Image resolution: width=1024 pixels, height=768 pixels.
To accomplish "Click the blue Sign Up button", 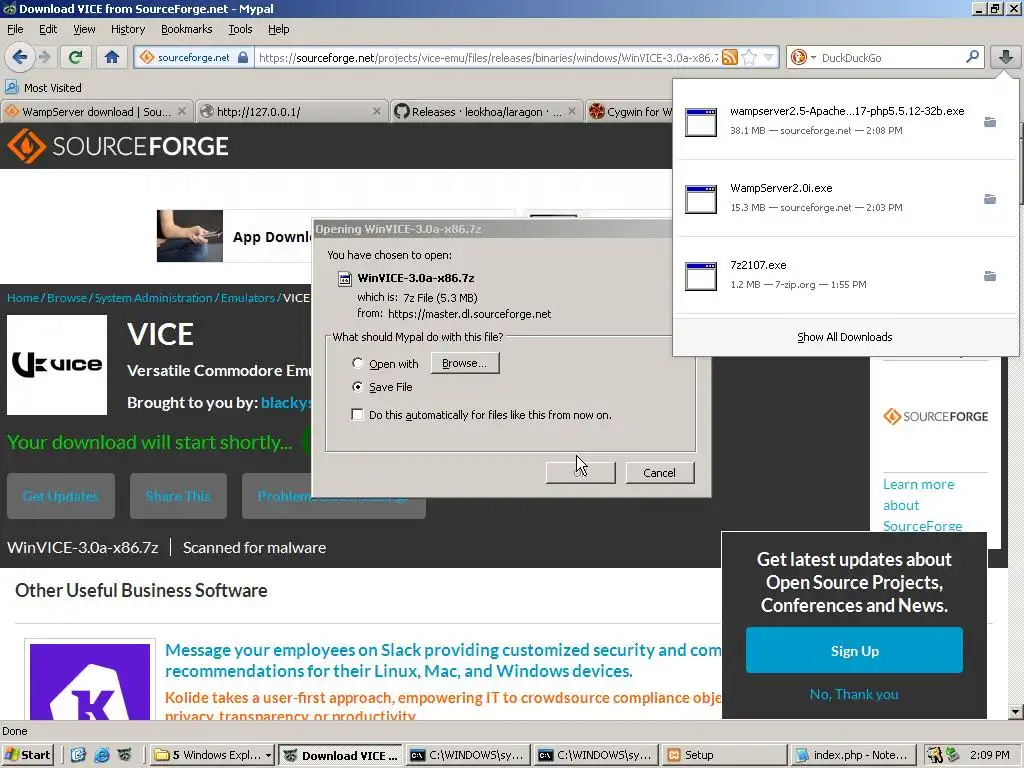I will 854,650.
